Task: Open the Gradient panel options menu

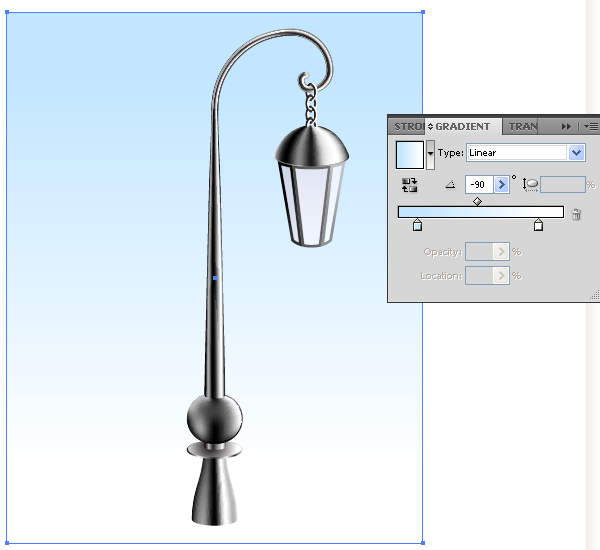Action: pos(591,127)
